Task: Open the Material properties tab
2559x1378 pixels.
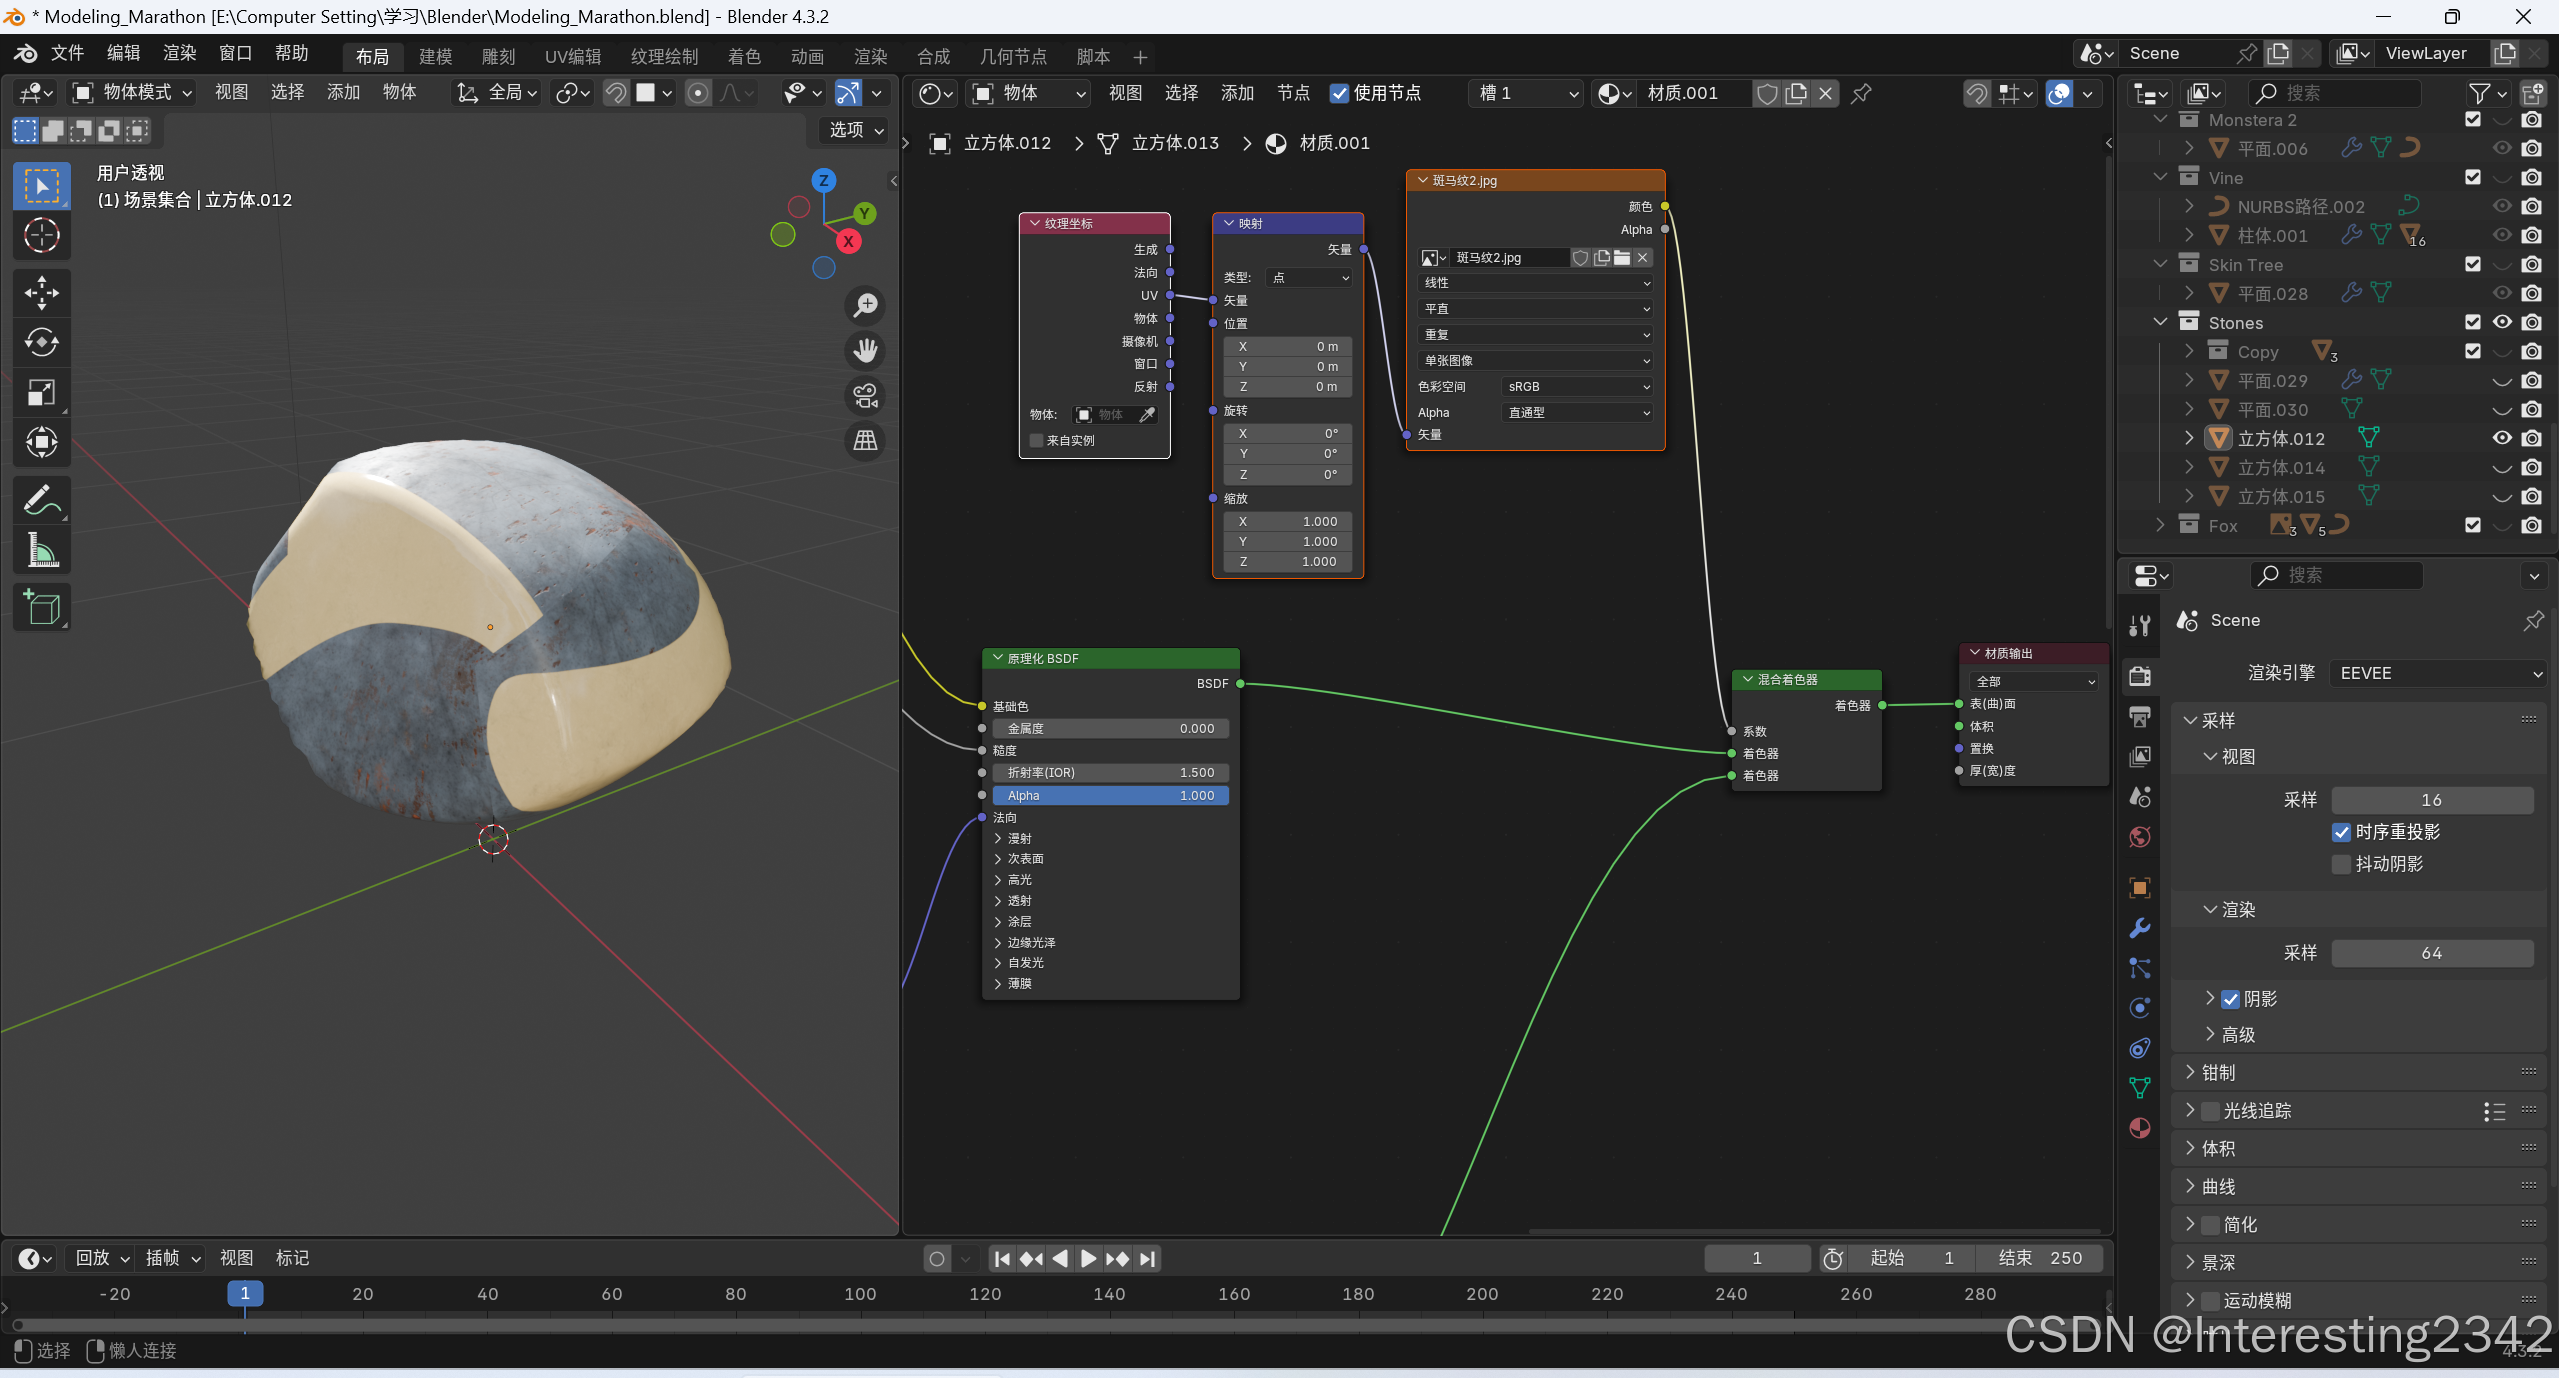Action: (2139, 1128)
